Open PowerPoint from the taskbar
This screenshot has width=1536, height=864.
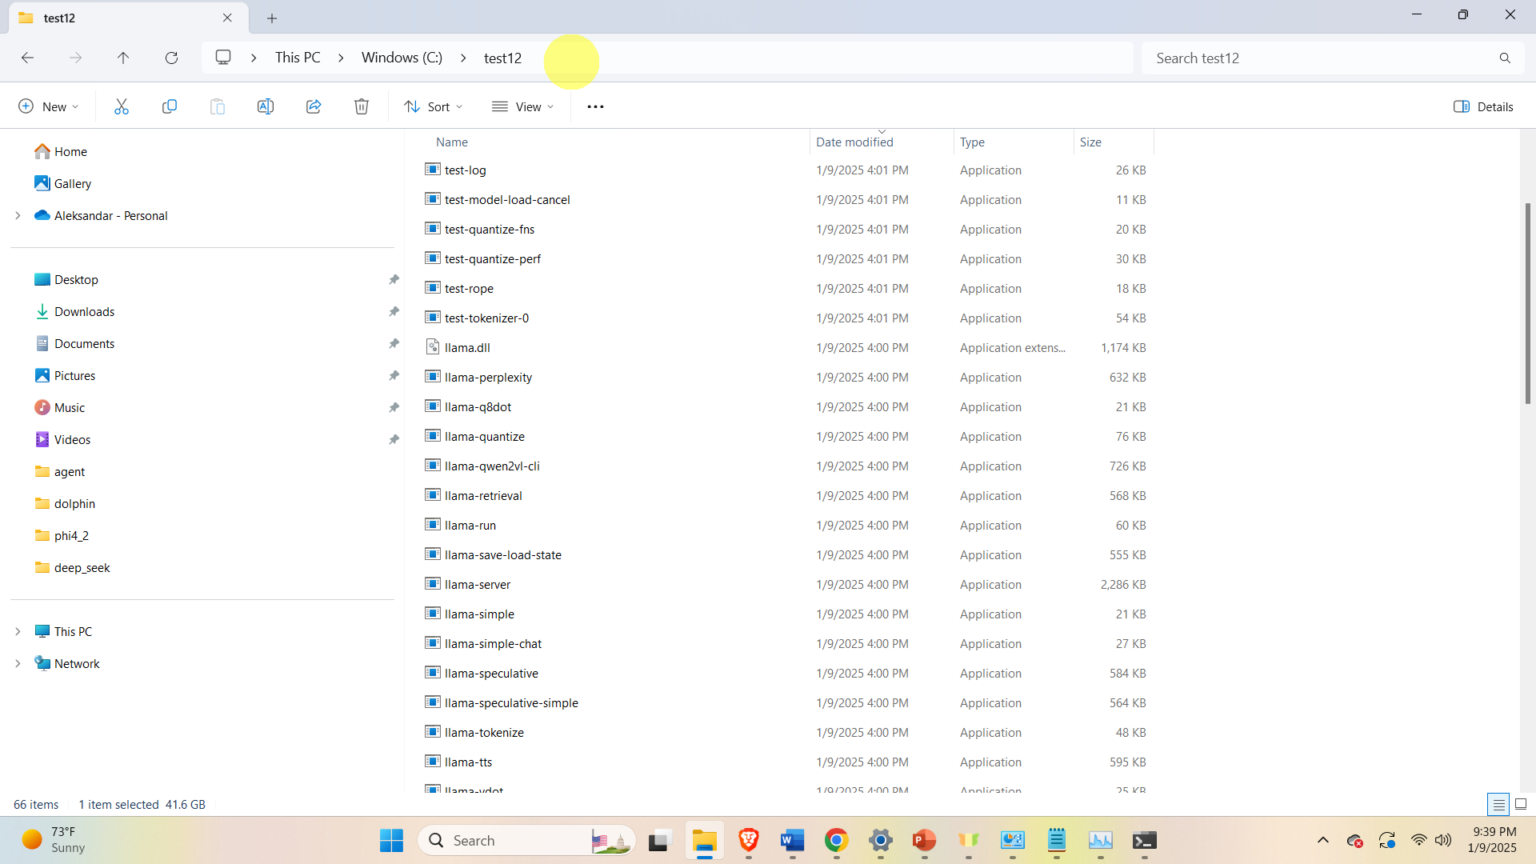(924, 840)
